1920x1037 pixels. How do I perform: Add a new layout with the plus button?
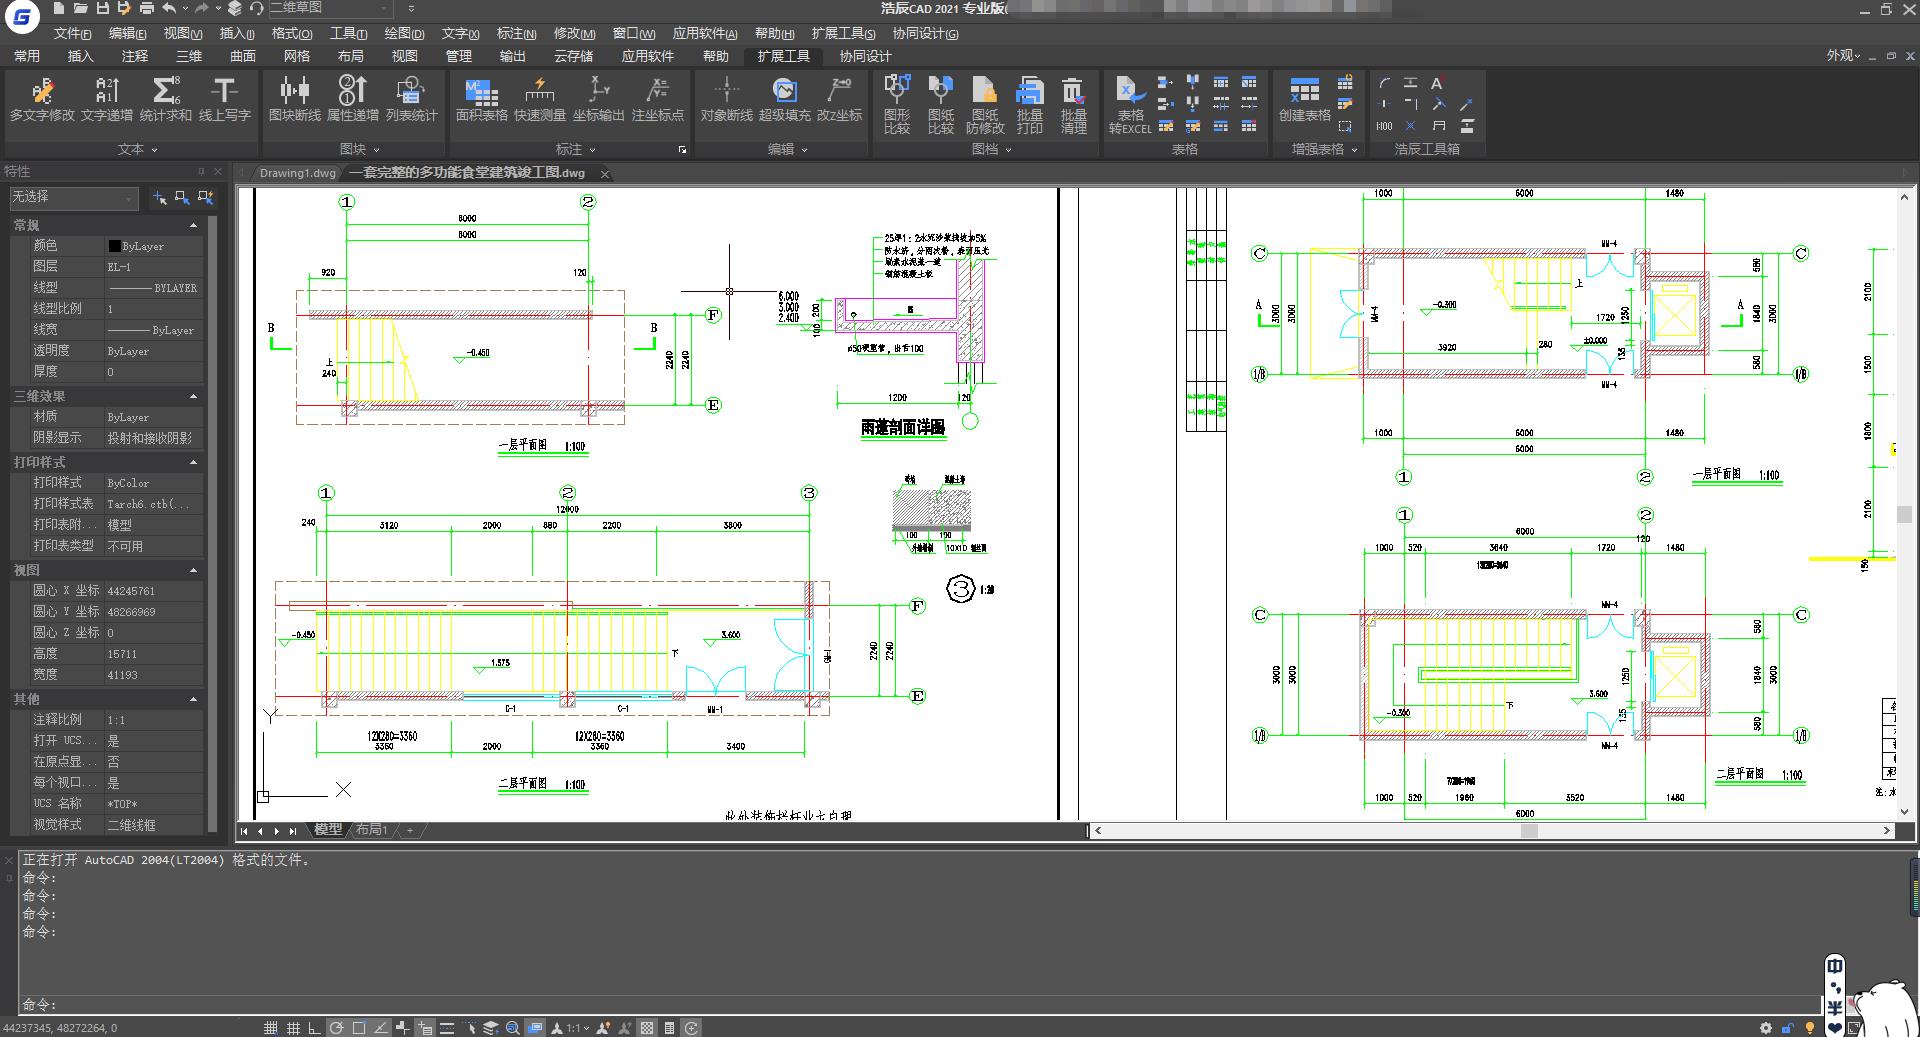point(409,830)
